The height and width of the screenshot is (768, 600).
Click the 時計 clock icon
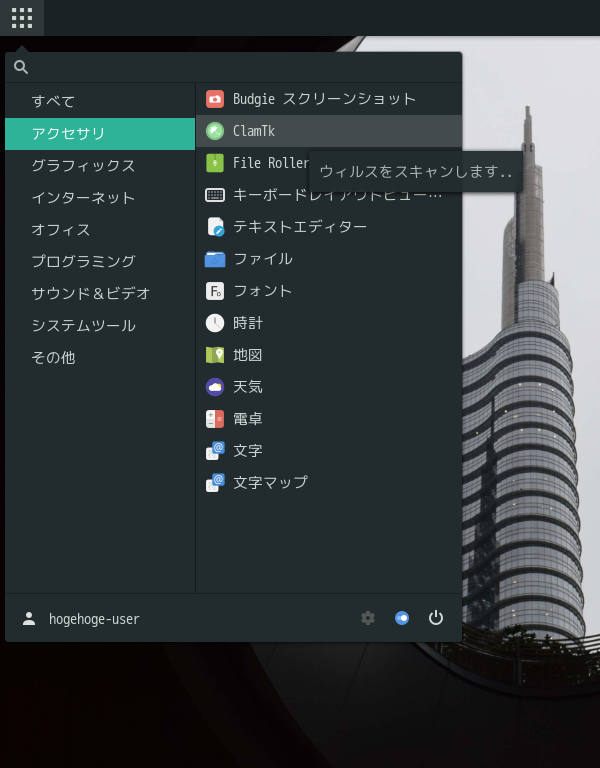click(x=215, y=323)
